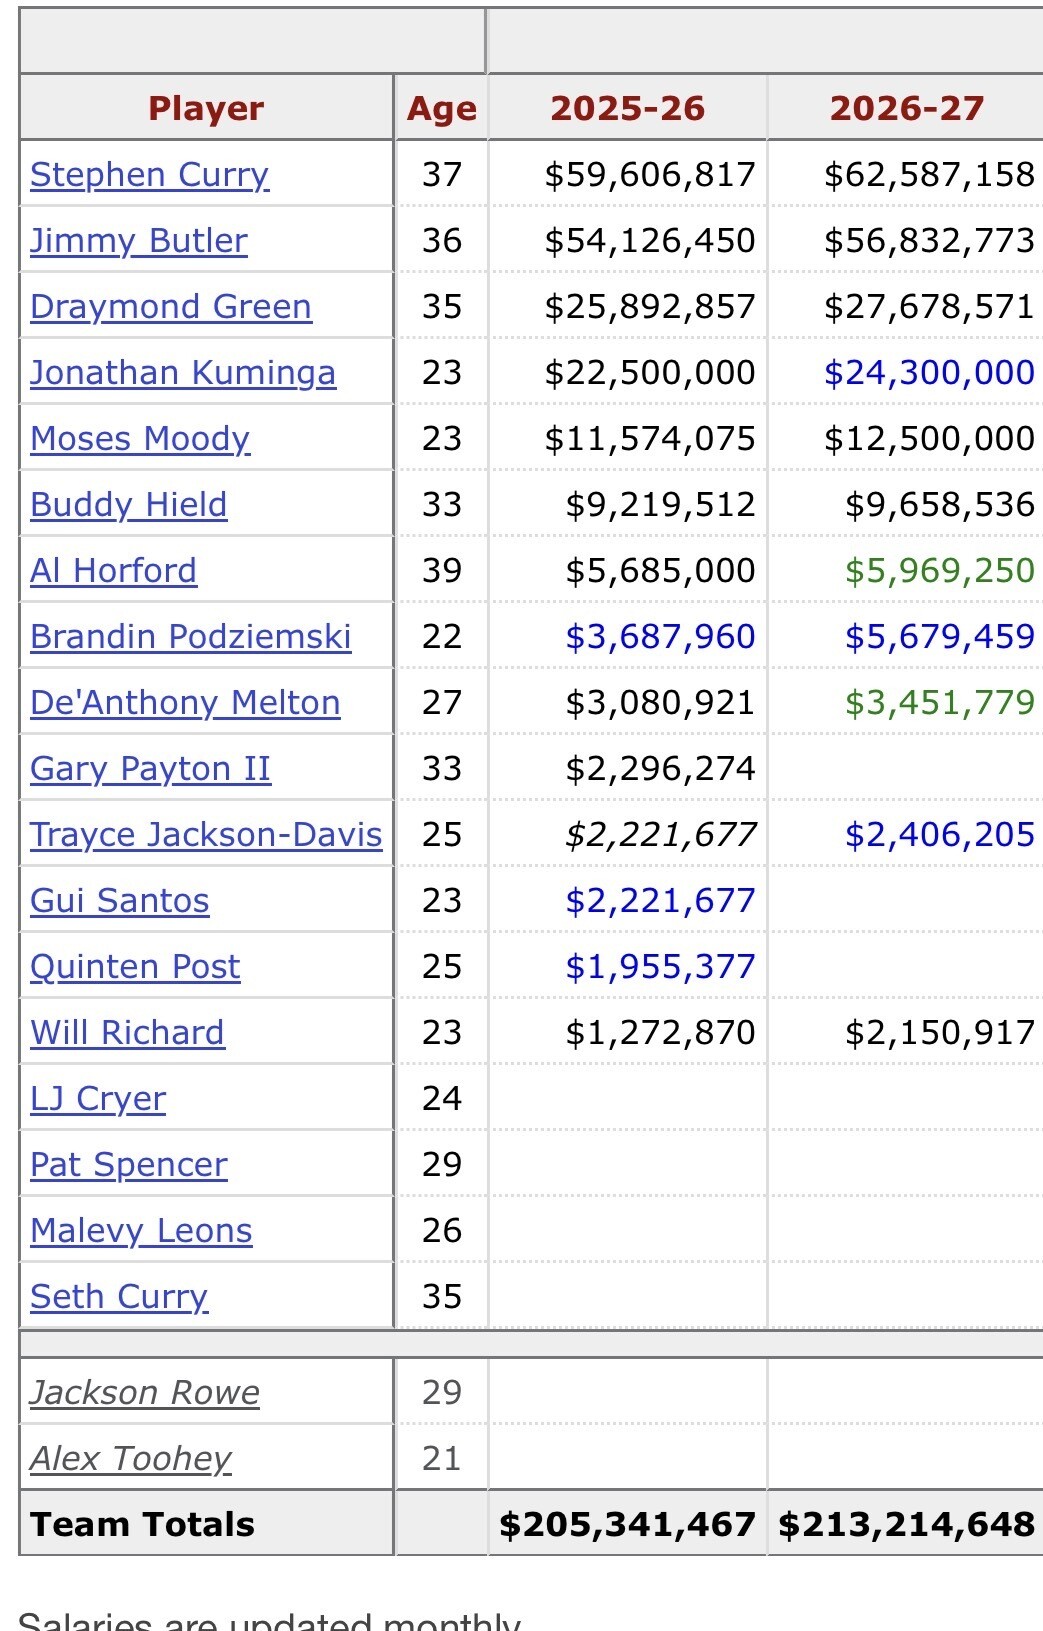Open Quinten Post's profile

click(x=135, y=966)
